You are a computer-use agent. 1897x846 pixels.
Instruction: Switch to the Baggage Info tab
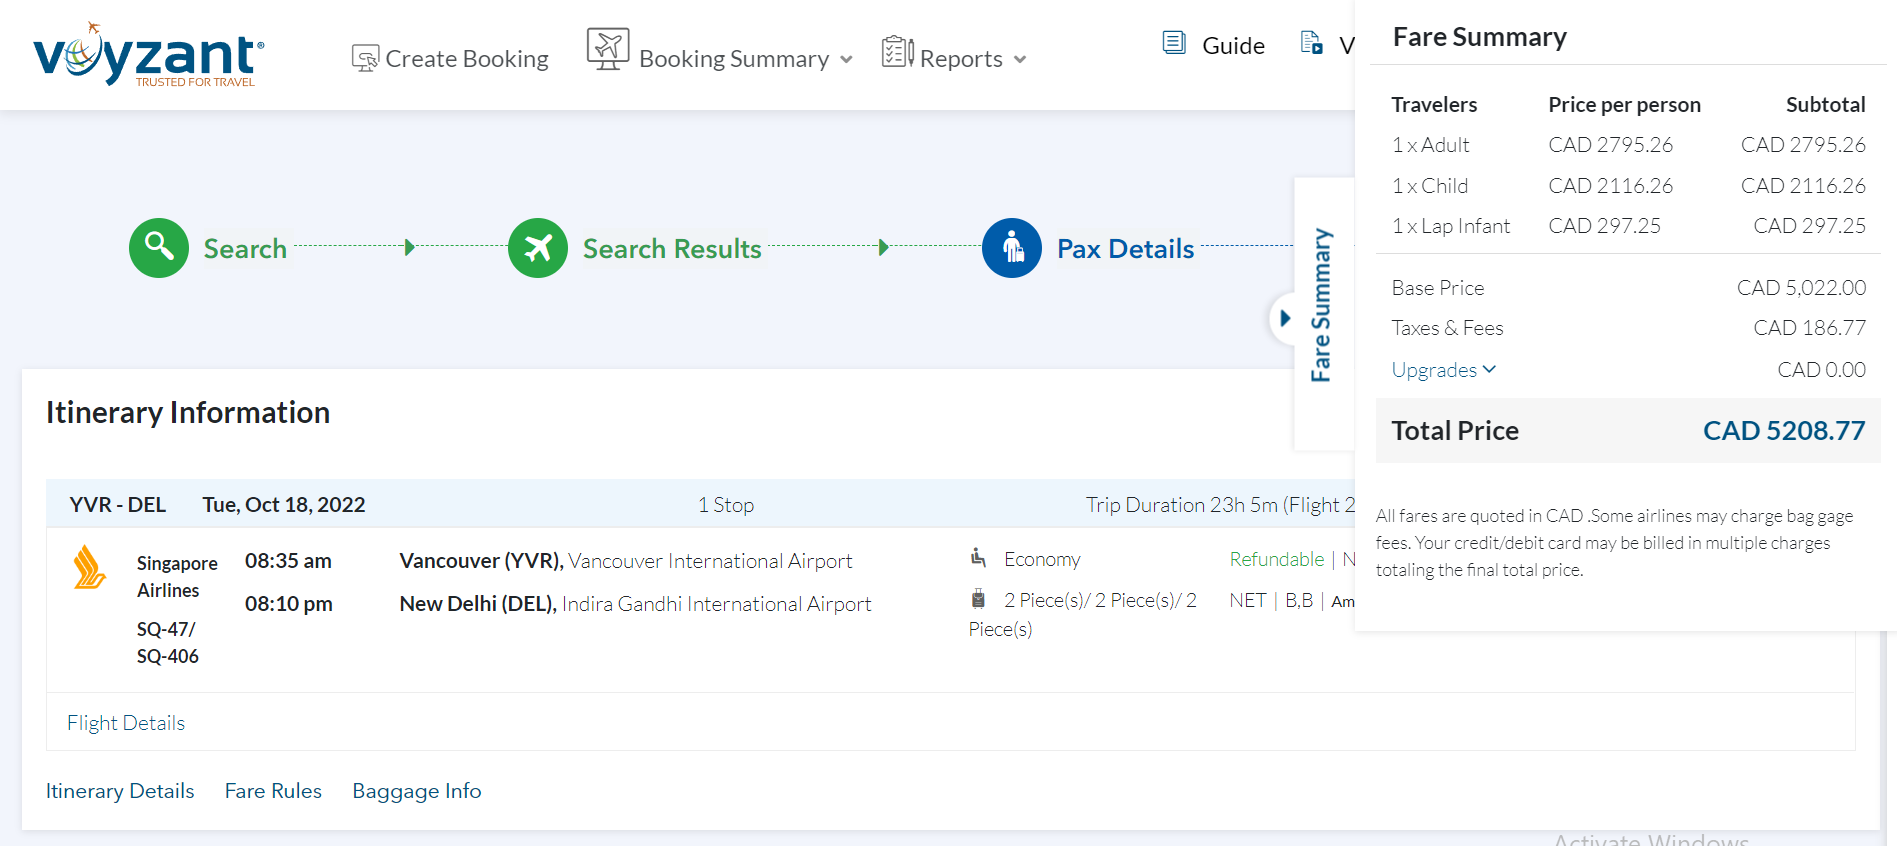[x=416, y=791]
